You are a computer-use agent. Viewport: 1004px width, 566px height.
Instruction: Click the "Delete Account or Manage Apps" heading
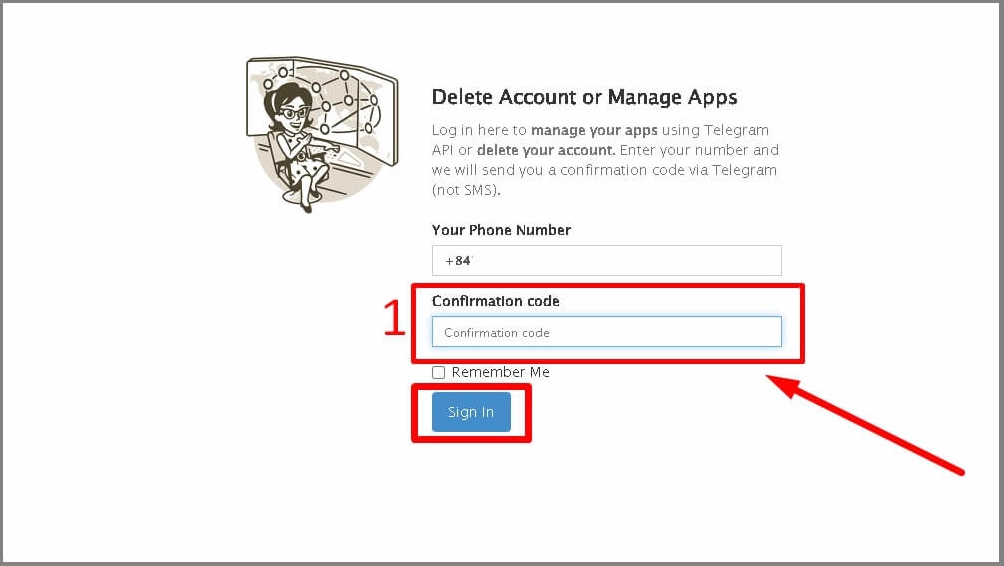coord(584,97)
